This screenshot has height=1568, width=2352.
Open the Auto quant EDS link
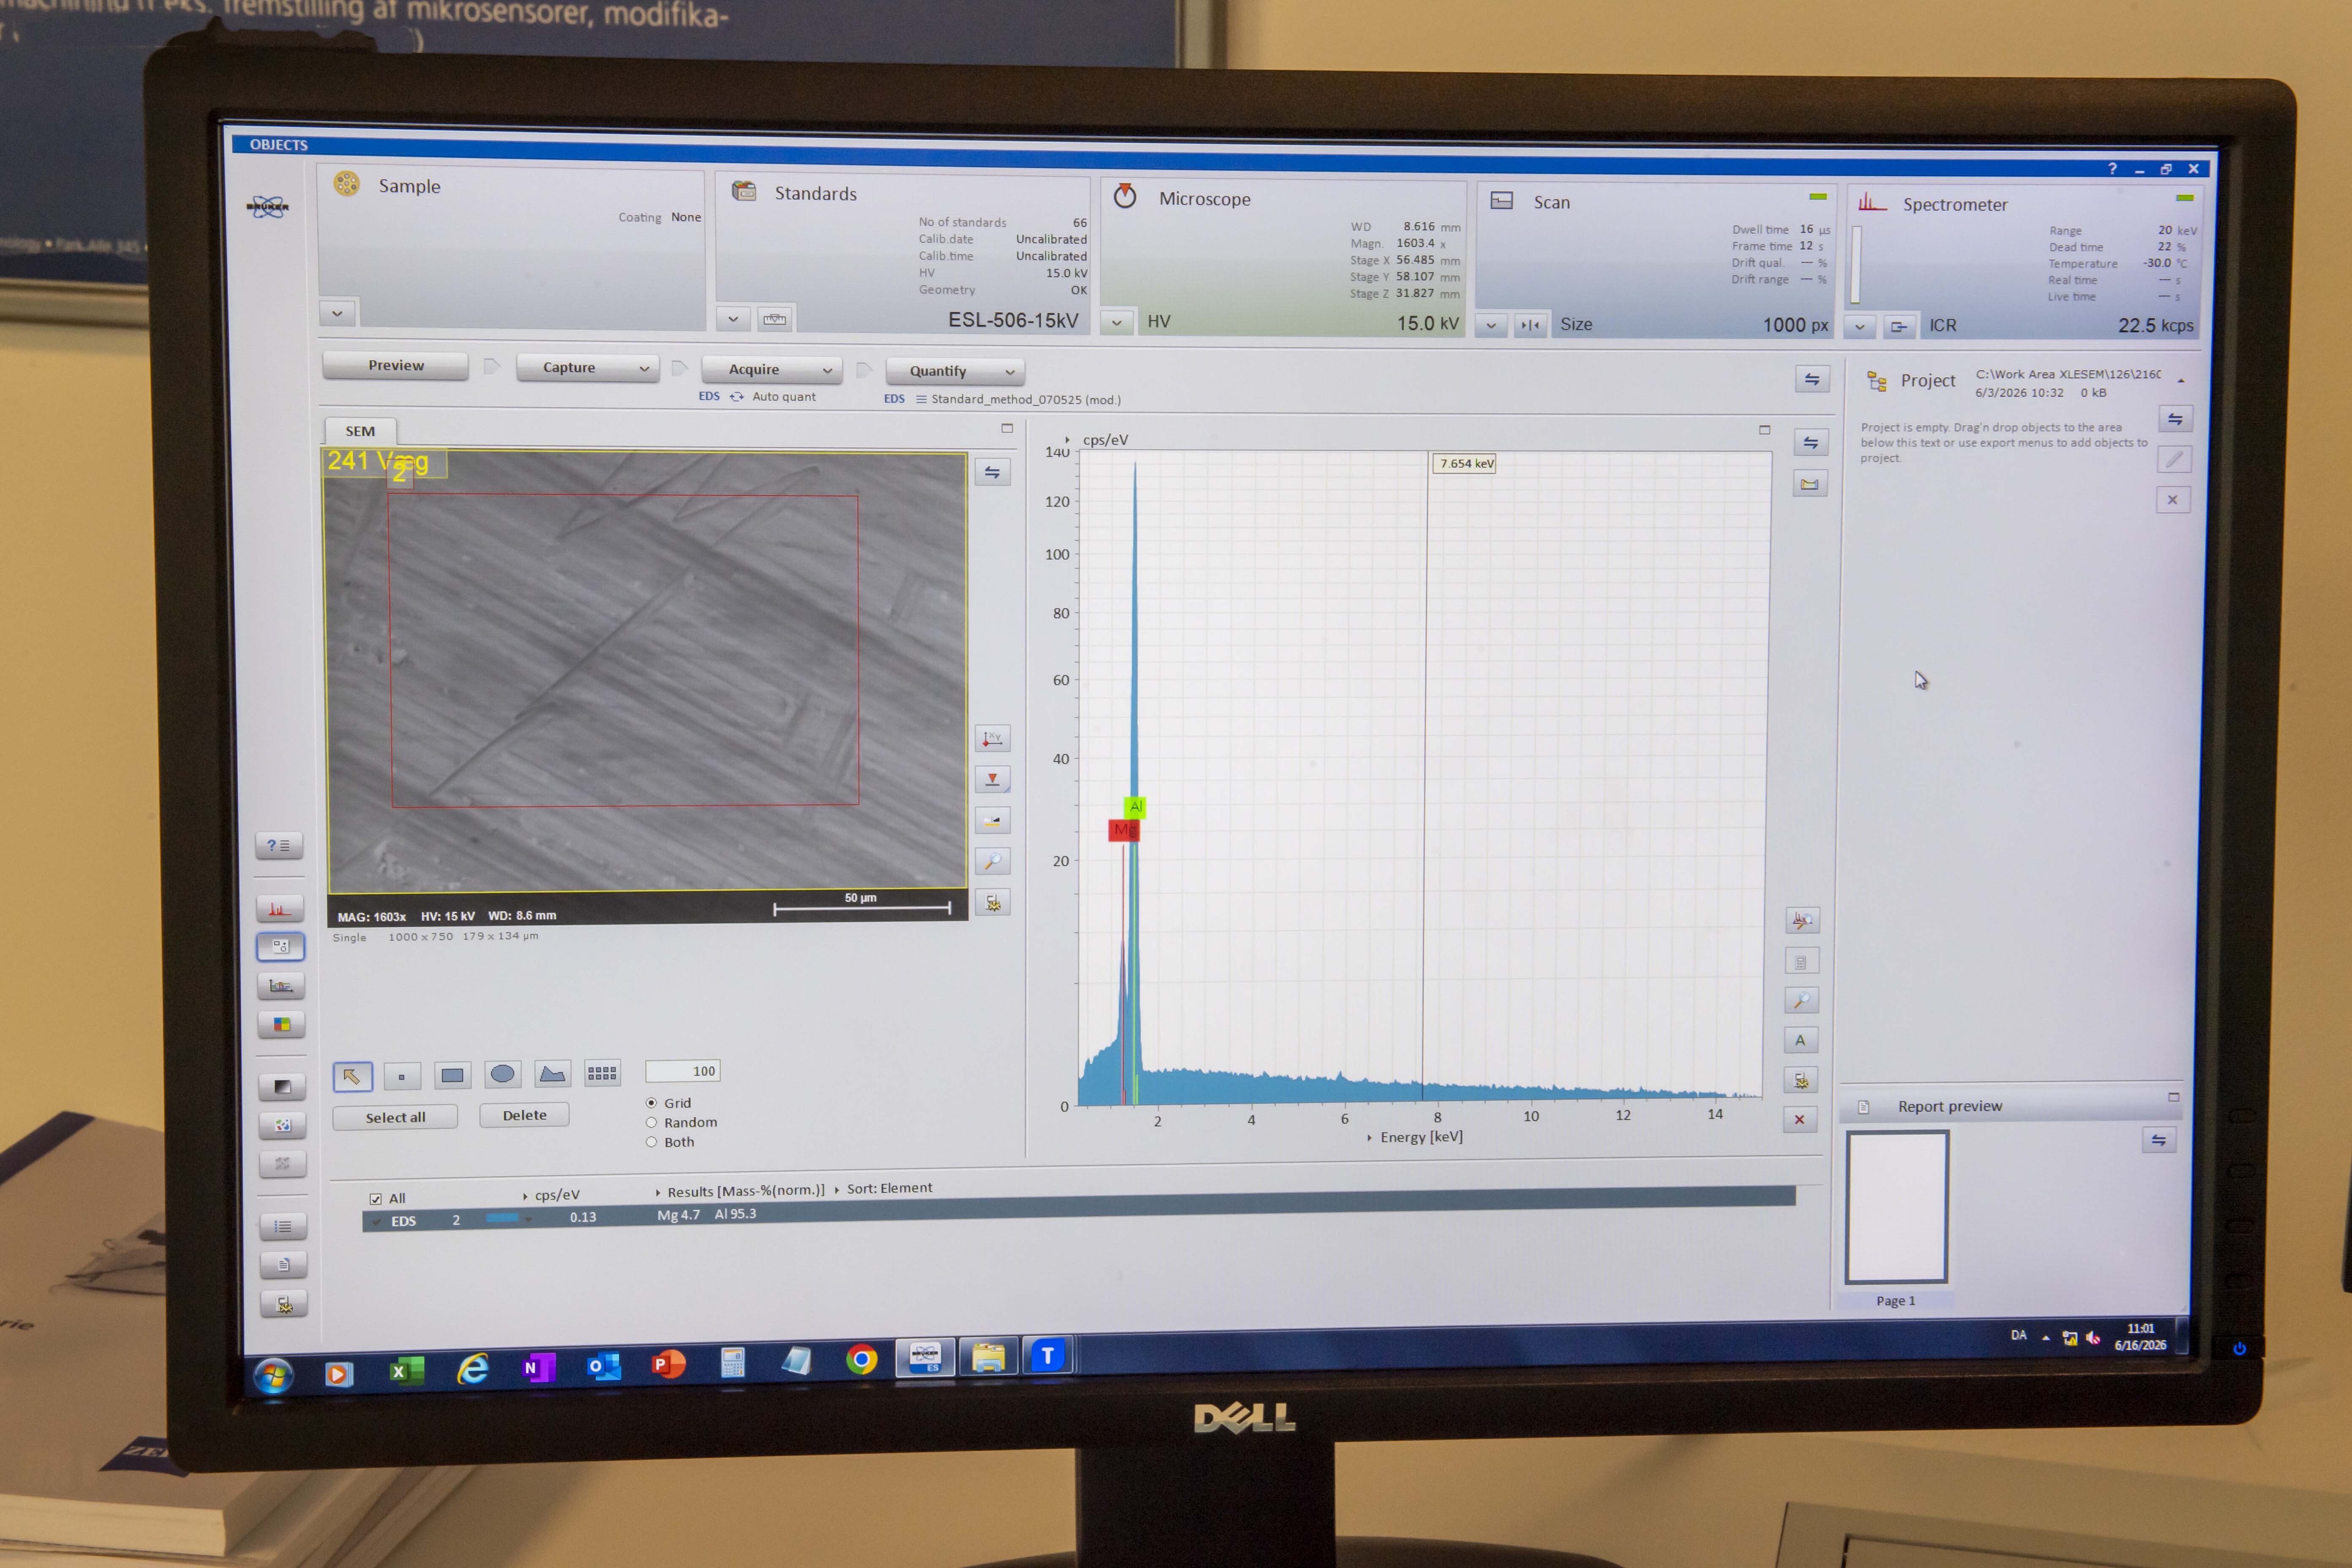coord(757,397)
